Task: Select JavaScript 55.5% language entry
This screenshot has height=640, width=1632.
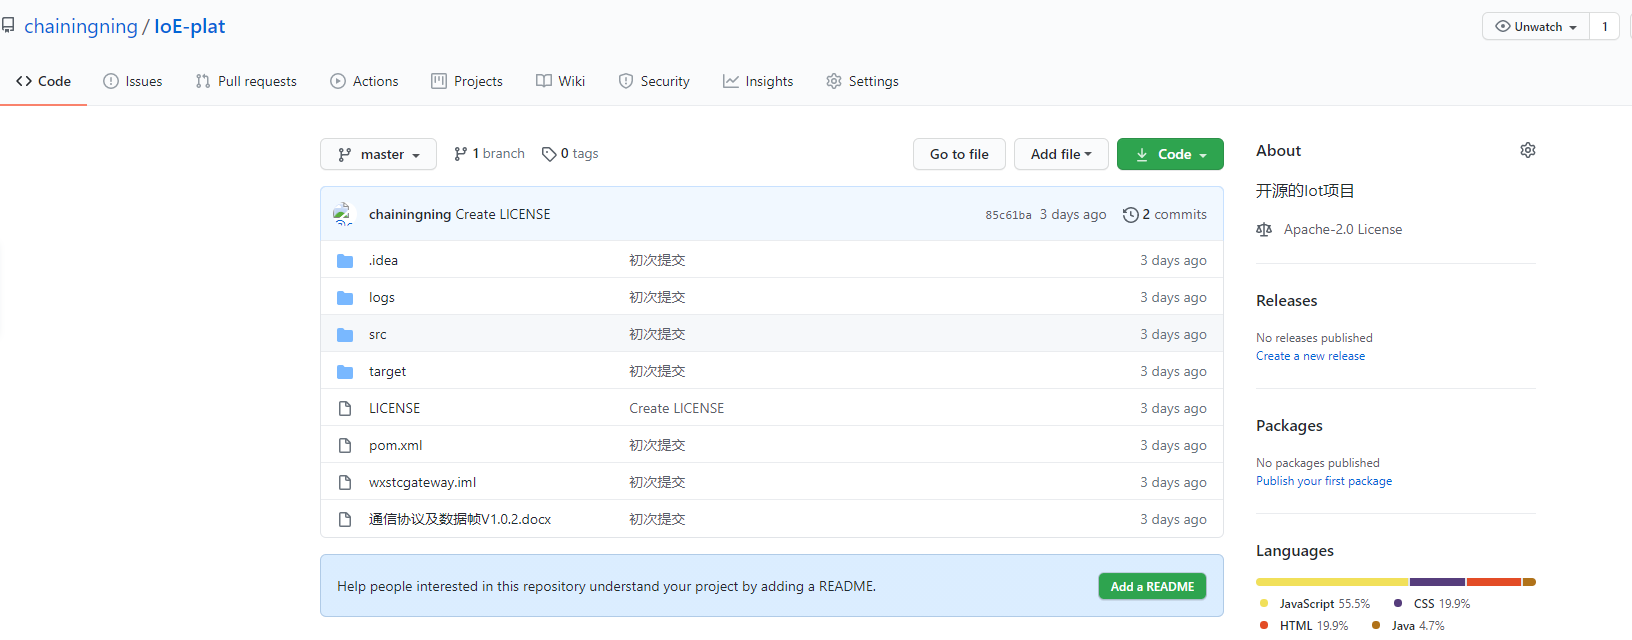Action: (x=1315, y=604)
